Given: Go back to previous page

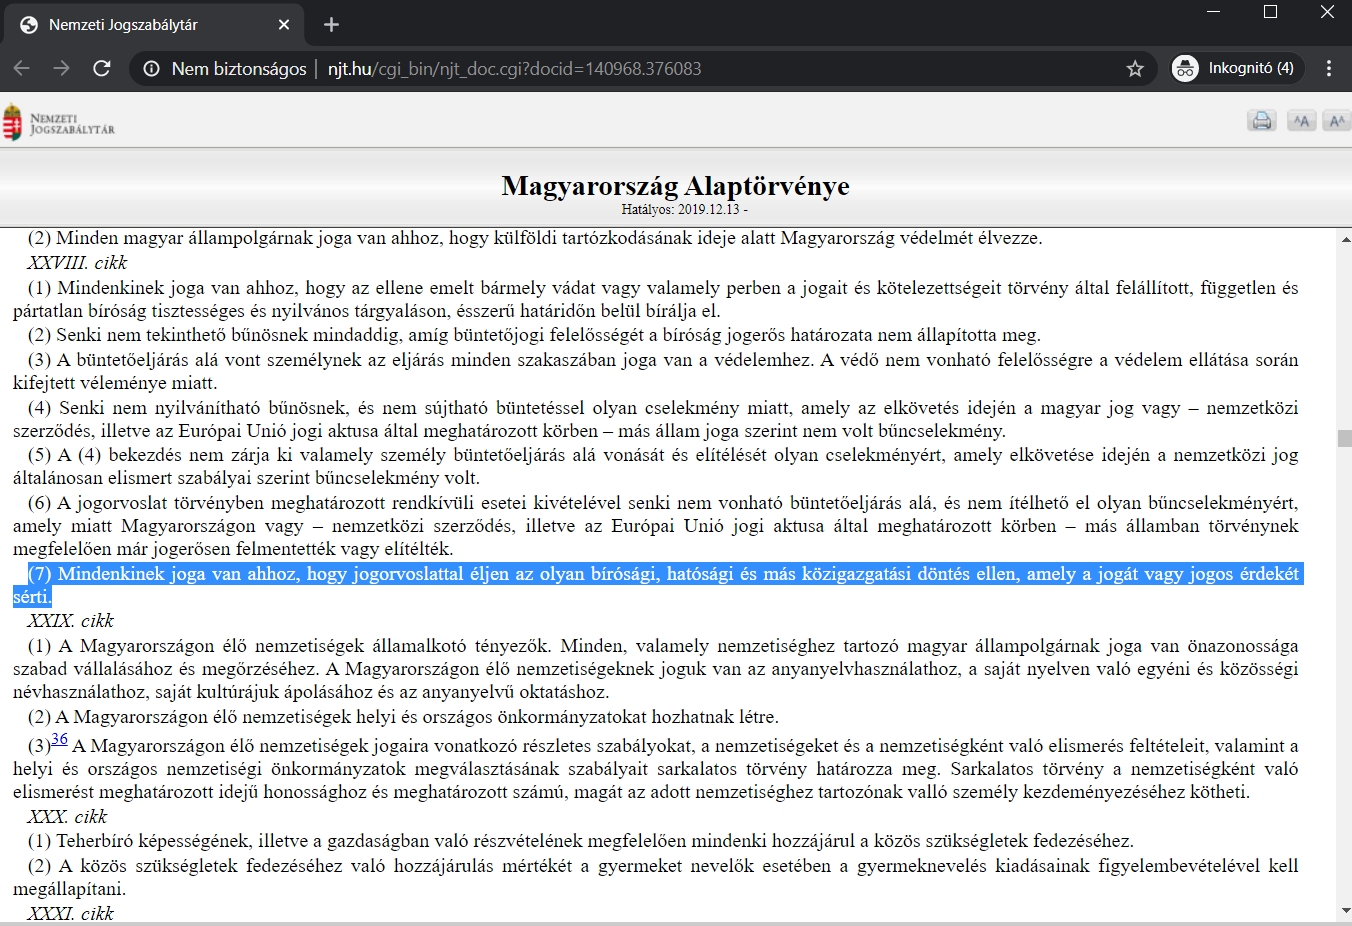Looking at the screenshot, I should [x=22, y=68].
